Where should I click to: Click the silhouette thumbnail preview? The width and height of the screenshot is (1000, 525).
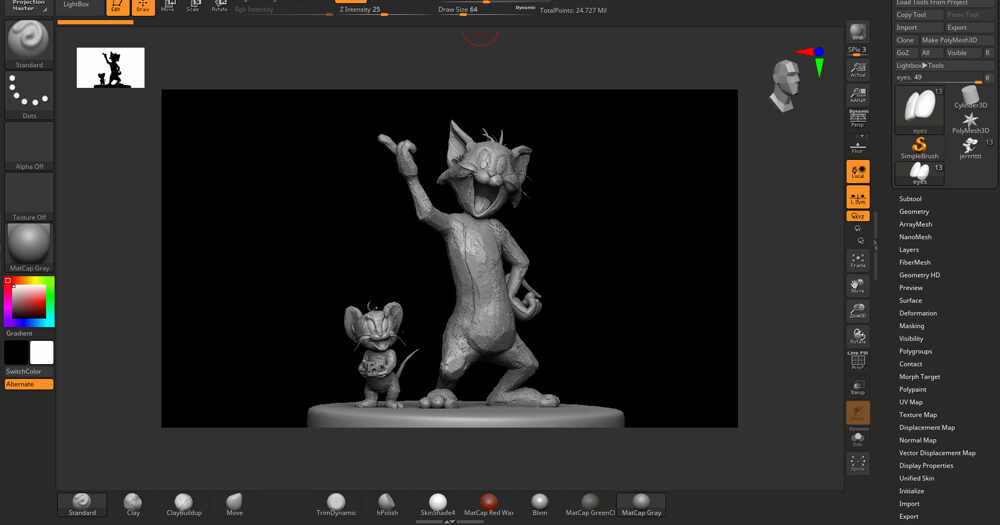pos(110,68)
